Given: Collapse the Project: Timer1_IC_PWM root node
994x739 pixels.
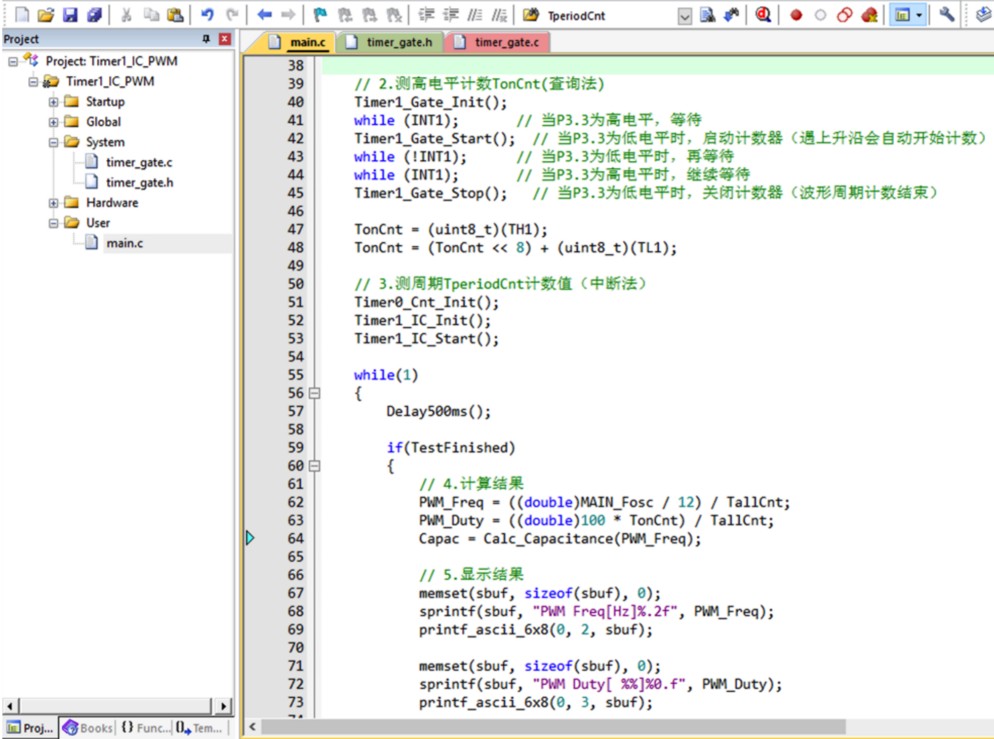Looking at the screenshot, I should point(13,61).
